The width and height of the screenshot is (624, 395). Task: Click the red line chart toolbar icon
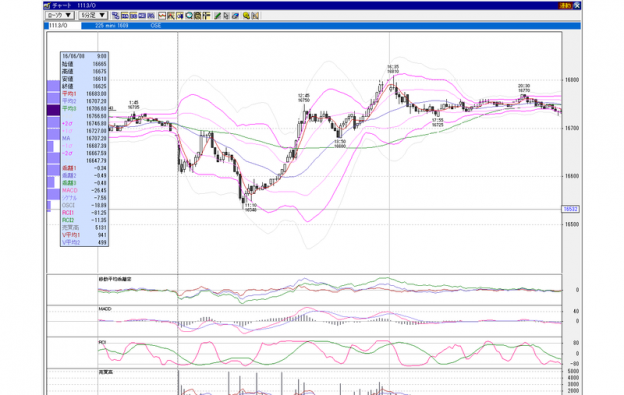tap(162, 16)
